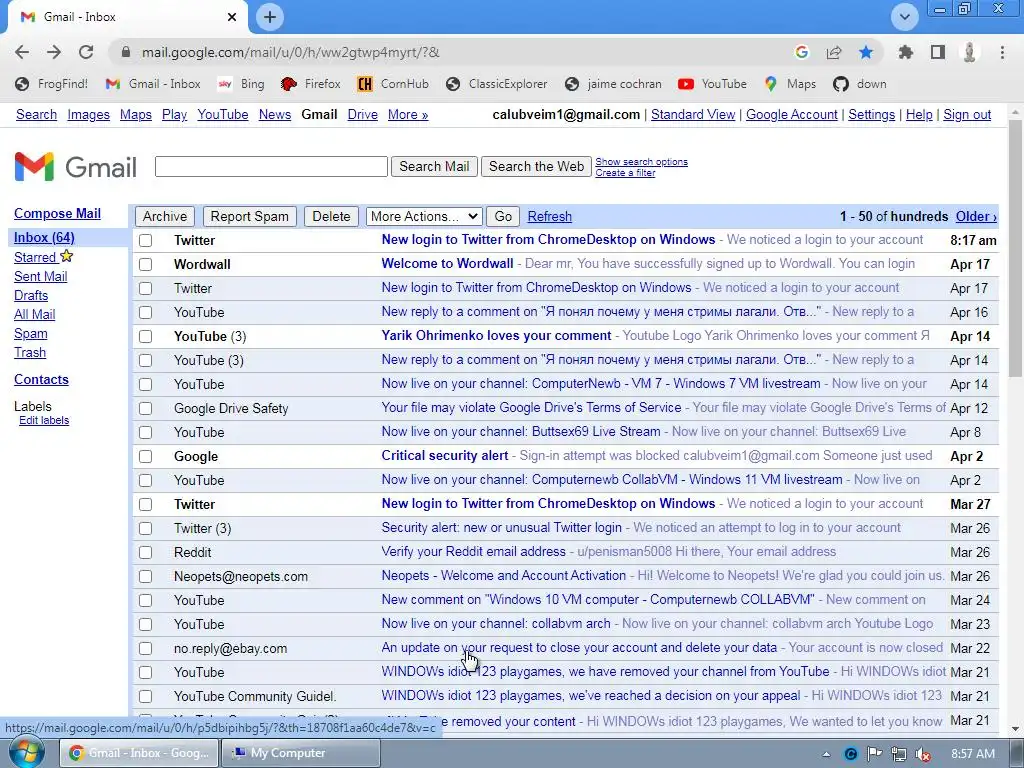Expand the More » link in the top navigation

pyautogui.click(x=408, y=114)
